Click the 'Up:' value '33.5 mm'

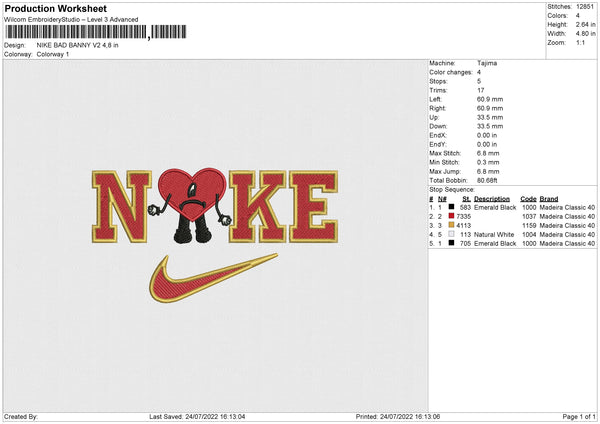[x=490, y=117]
